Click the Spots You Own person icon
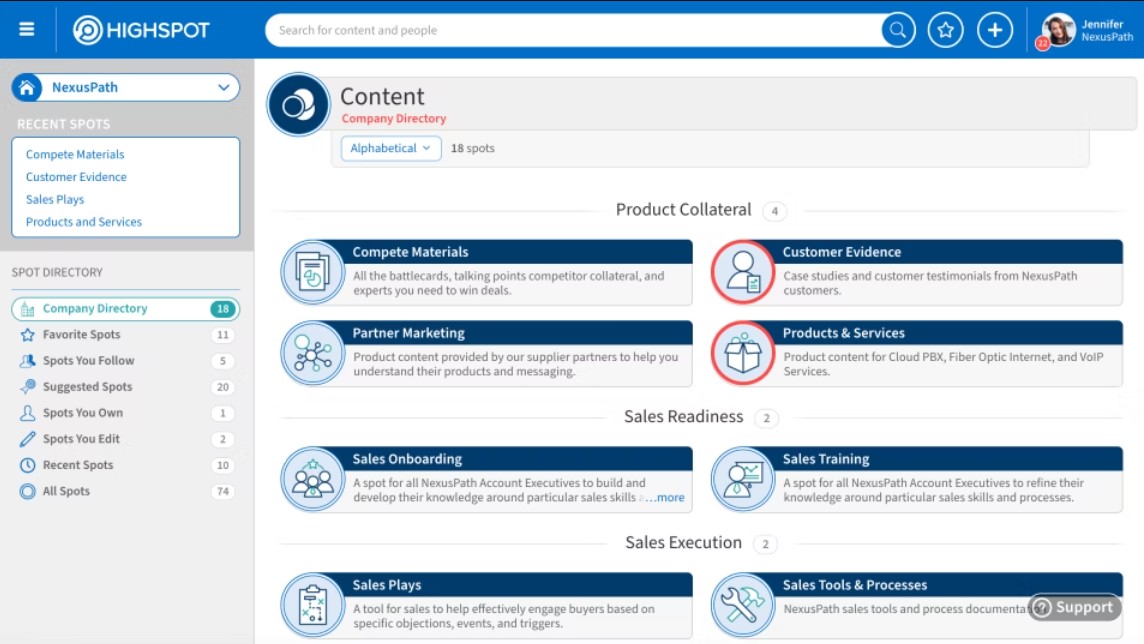This screenshot has width=1144, height=644. click(28, 413)
